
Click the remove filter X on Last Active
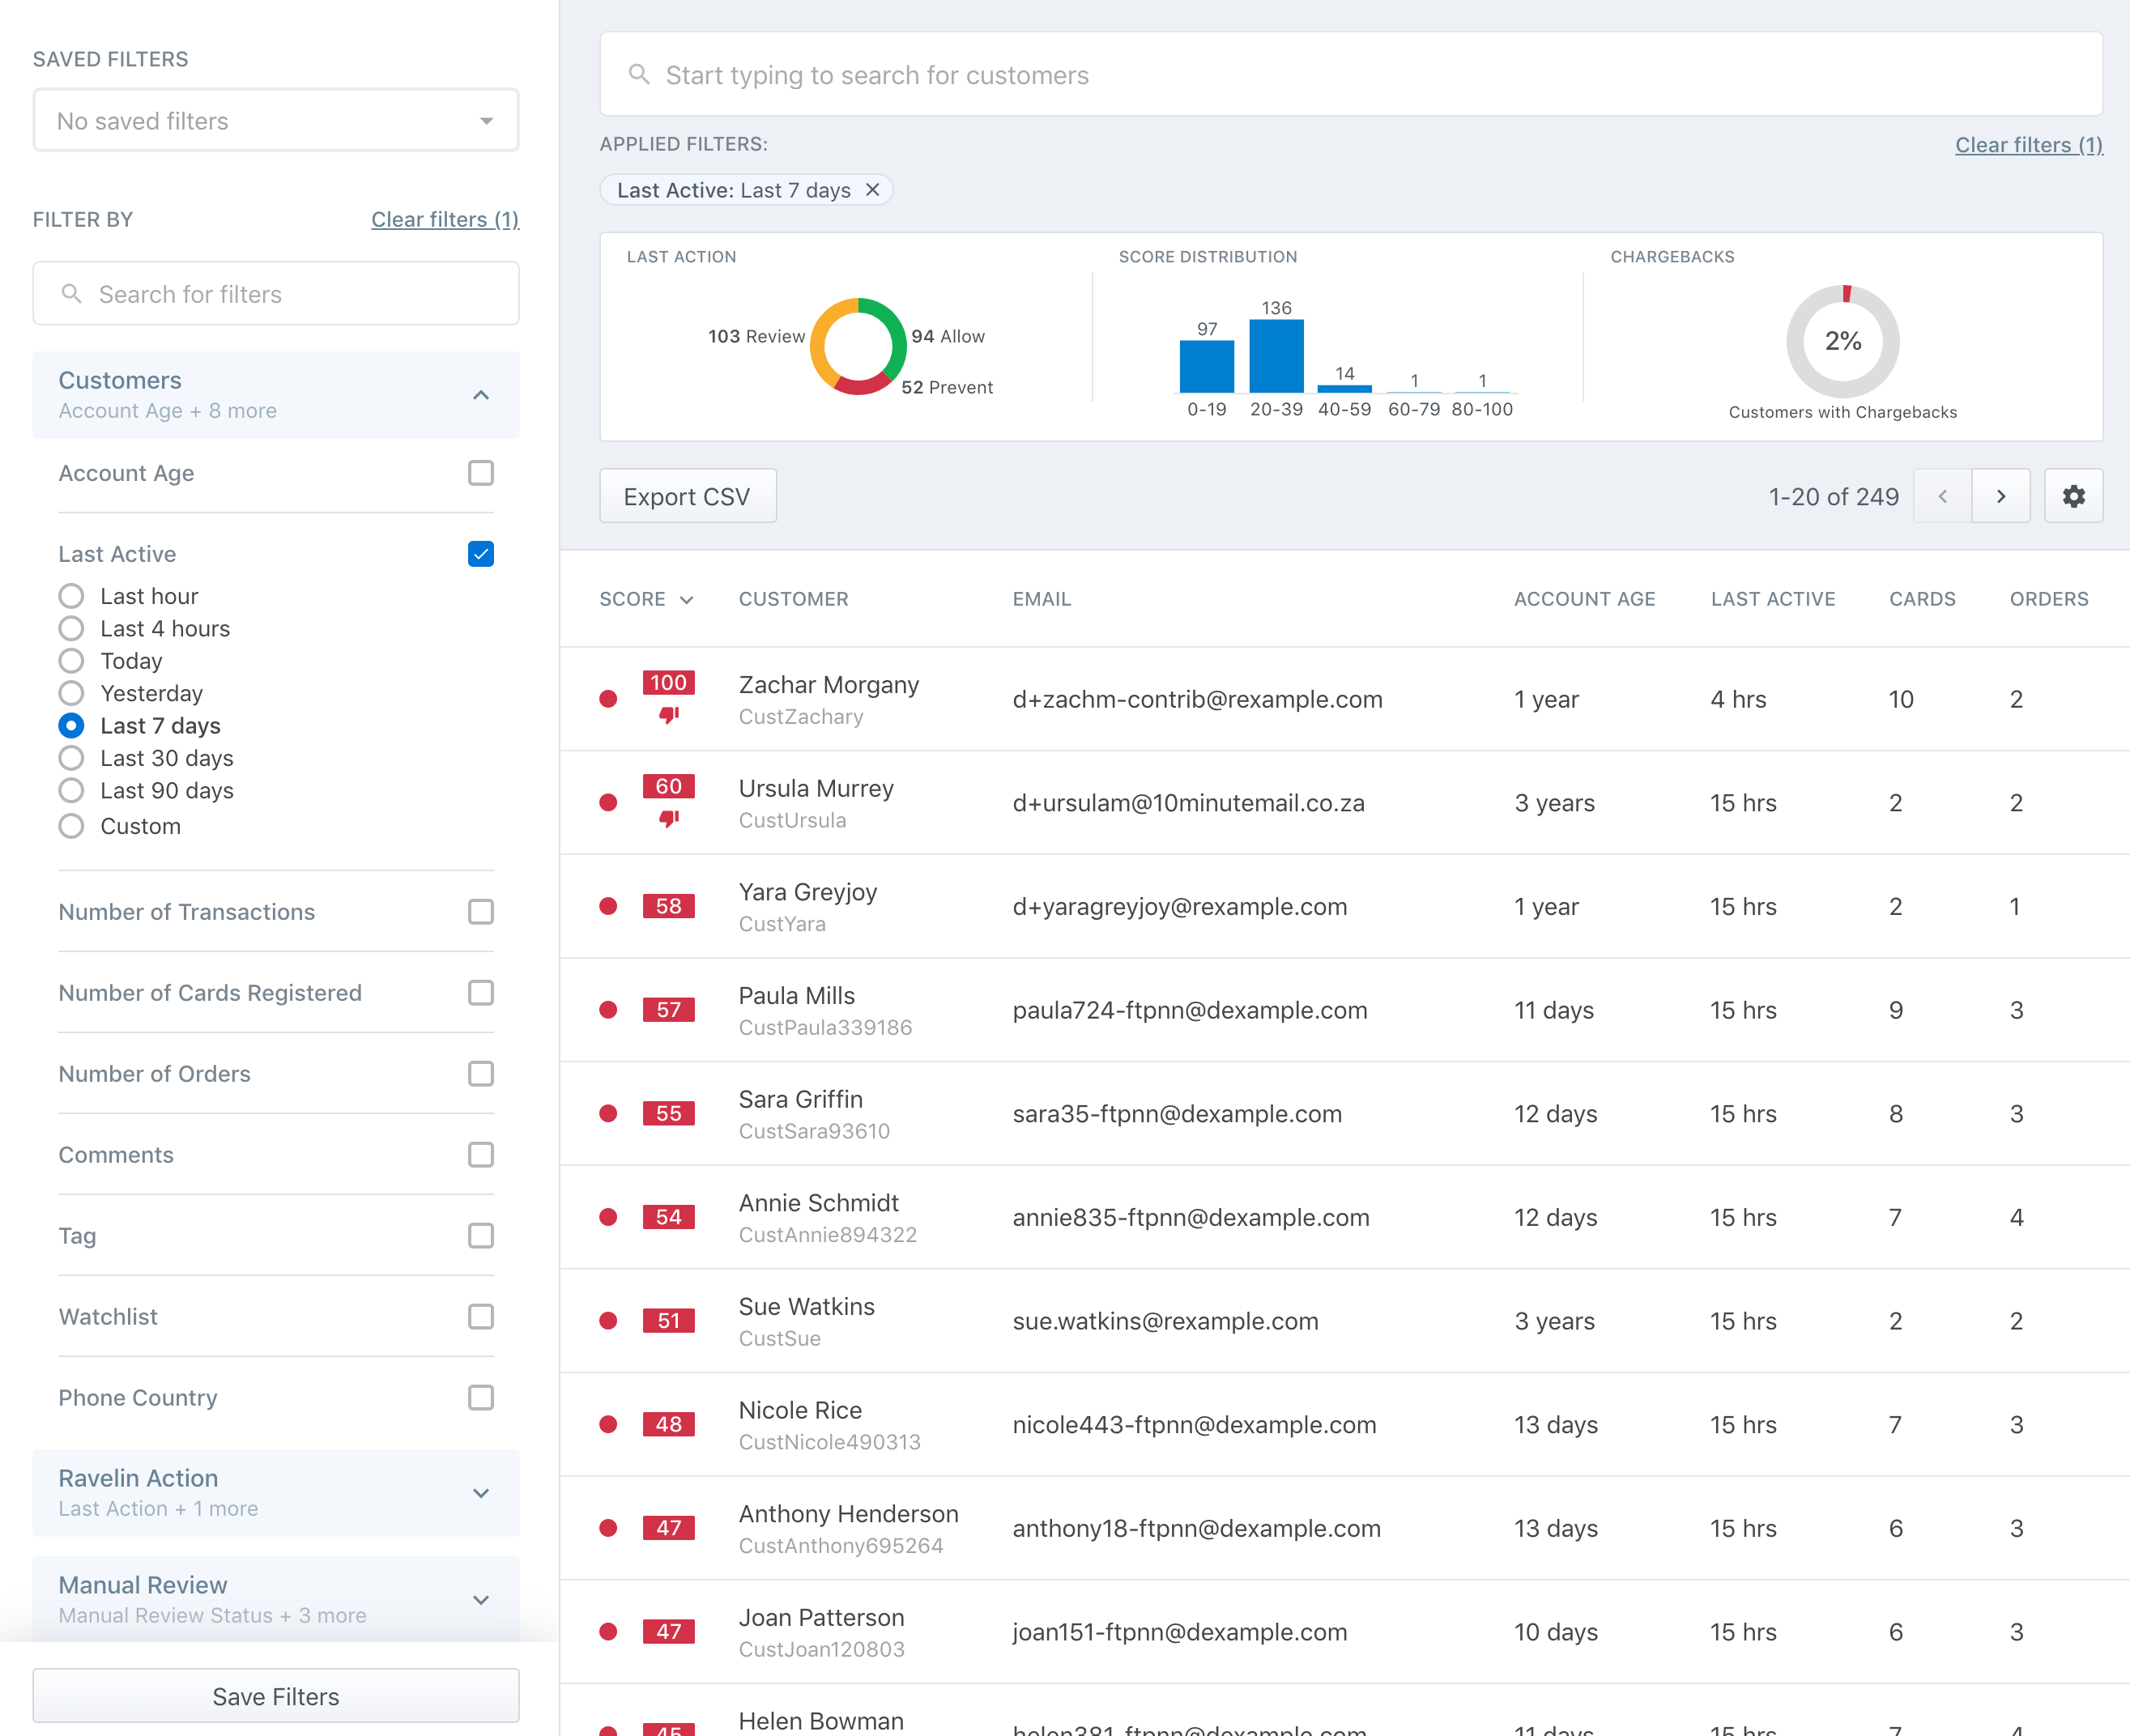(874, 189)
